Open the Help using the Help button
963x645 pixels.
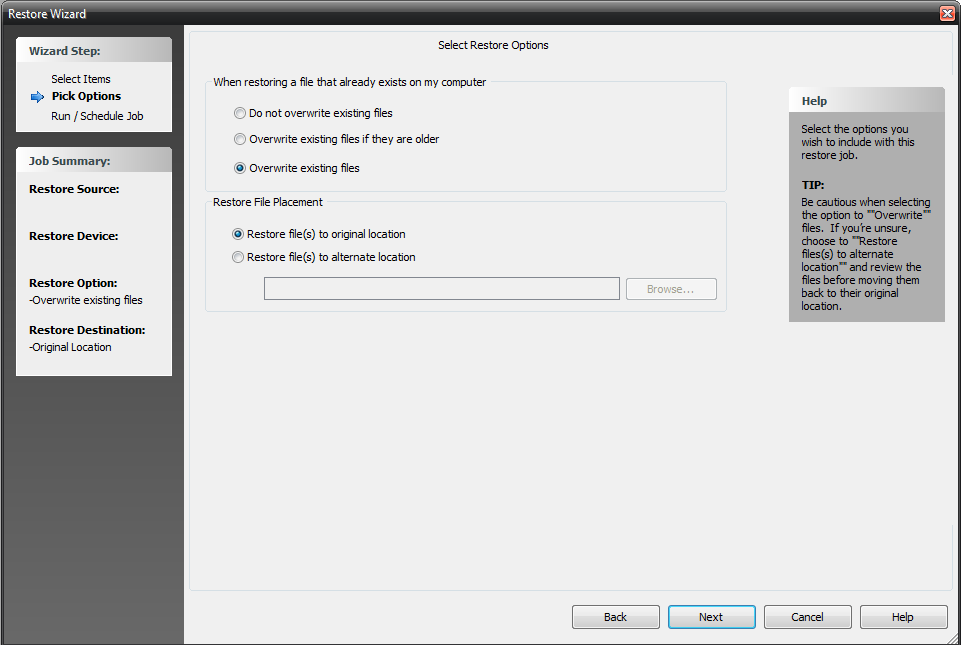[x=903, y=616]
